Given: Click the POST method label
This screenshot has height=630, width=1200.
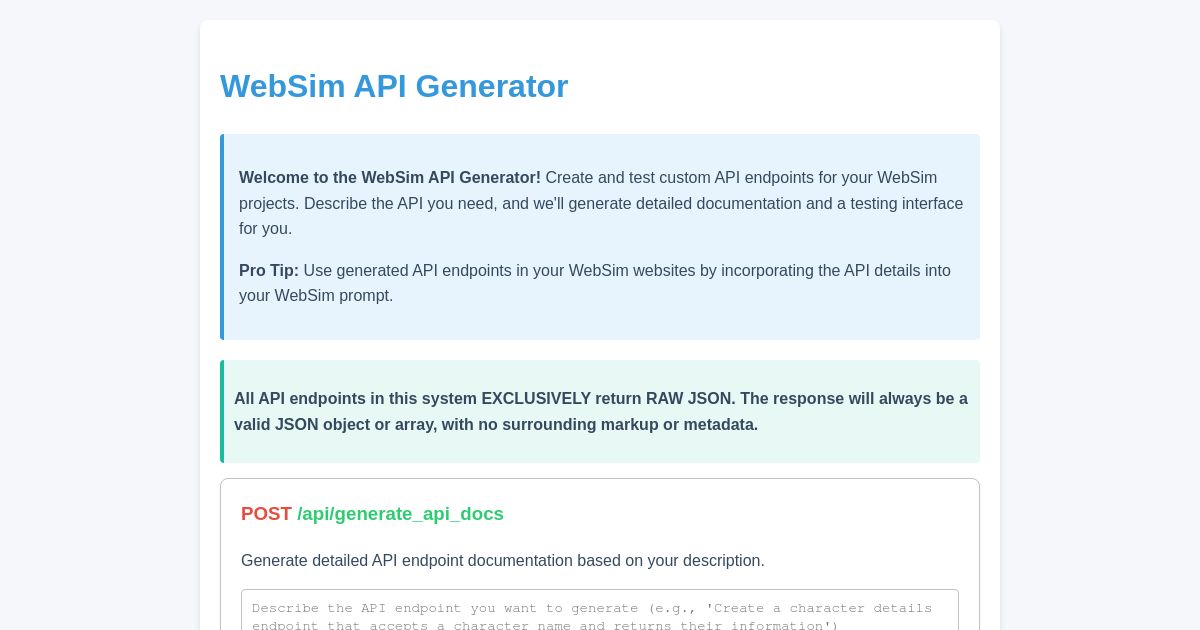Looking at the screenshot, I should 266,513.
